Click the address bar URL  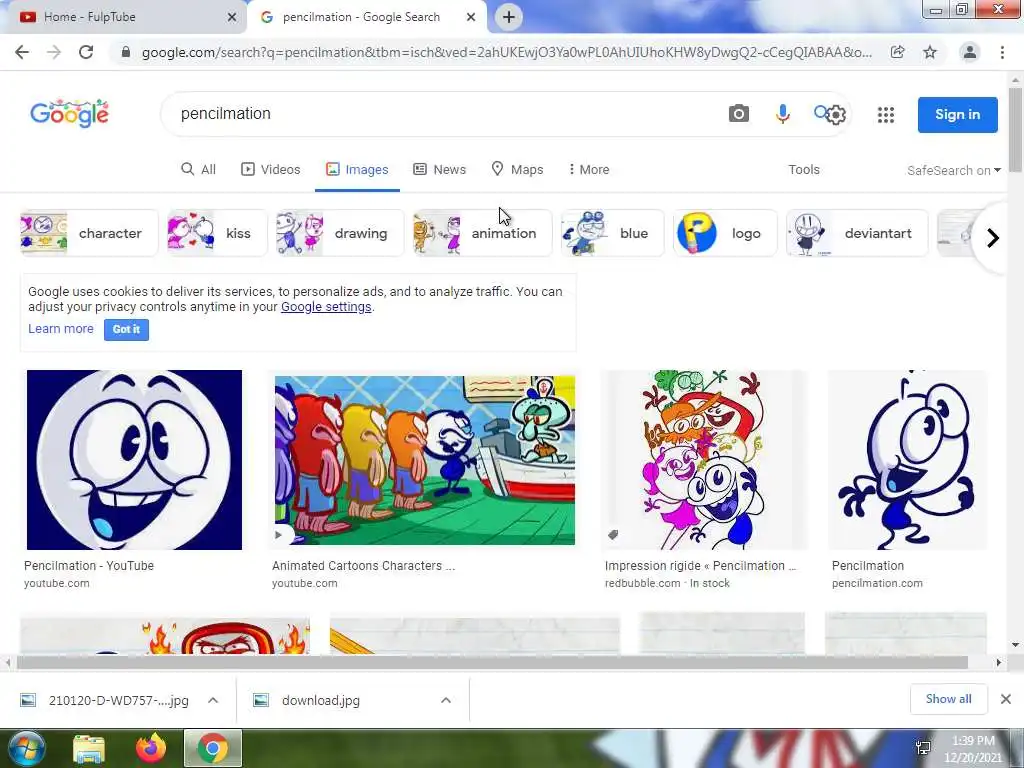(507, 52)
